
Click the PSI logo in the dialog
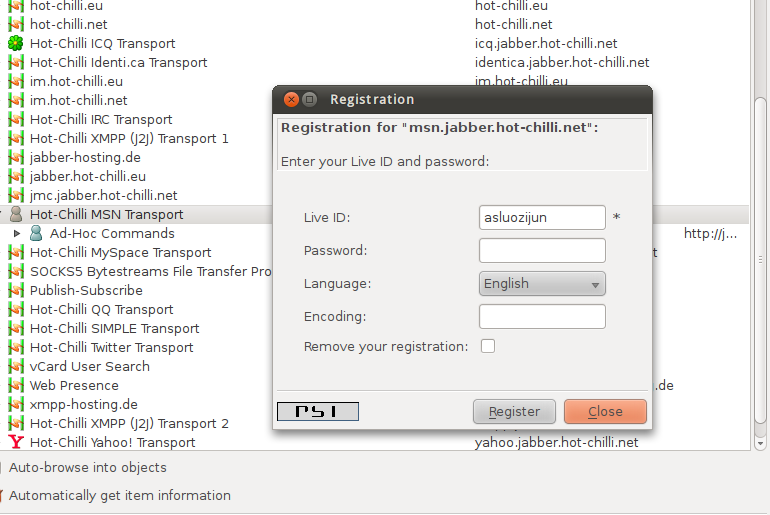point(318,411)
